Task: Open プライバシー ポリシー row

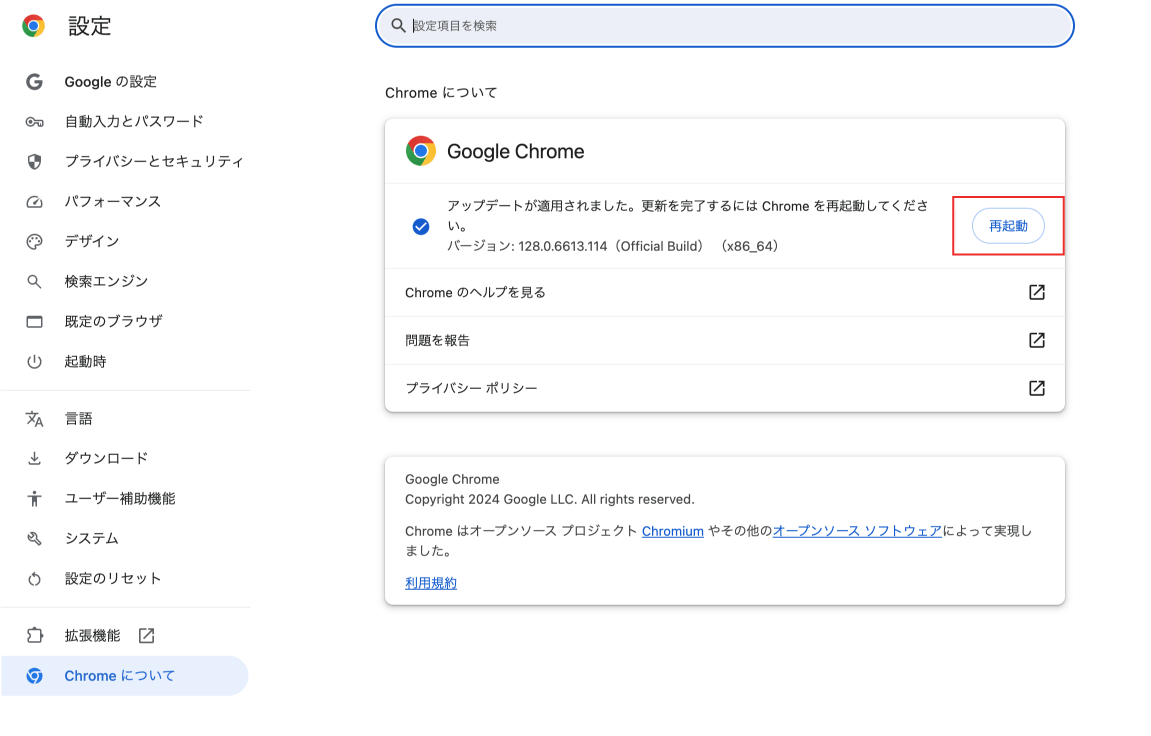Action: coord(725,388)
